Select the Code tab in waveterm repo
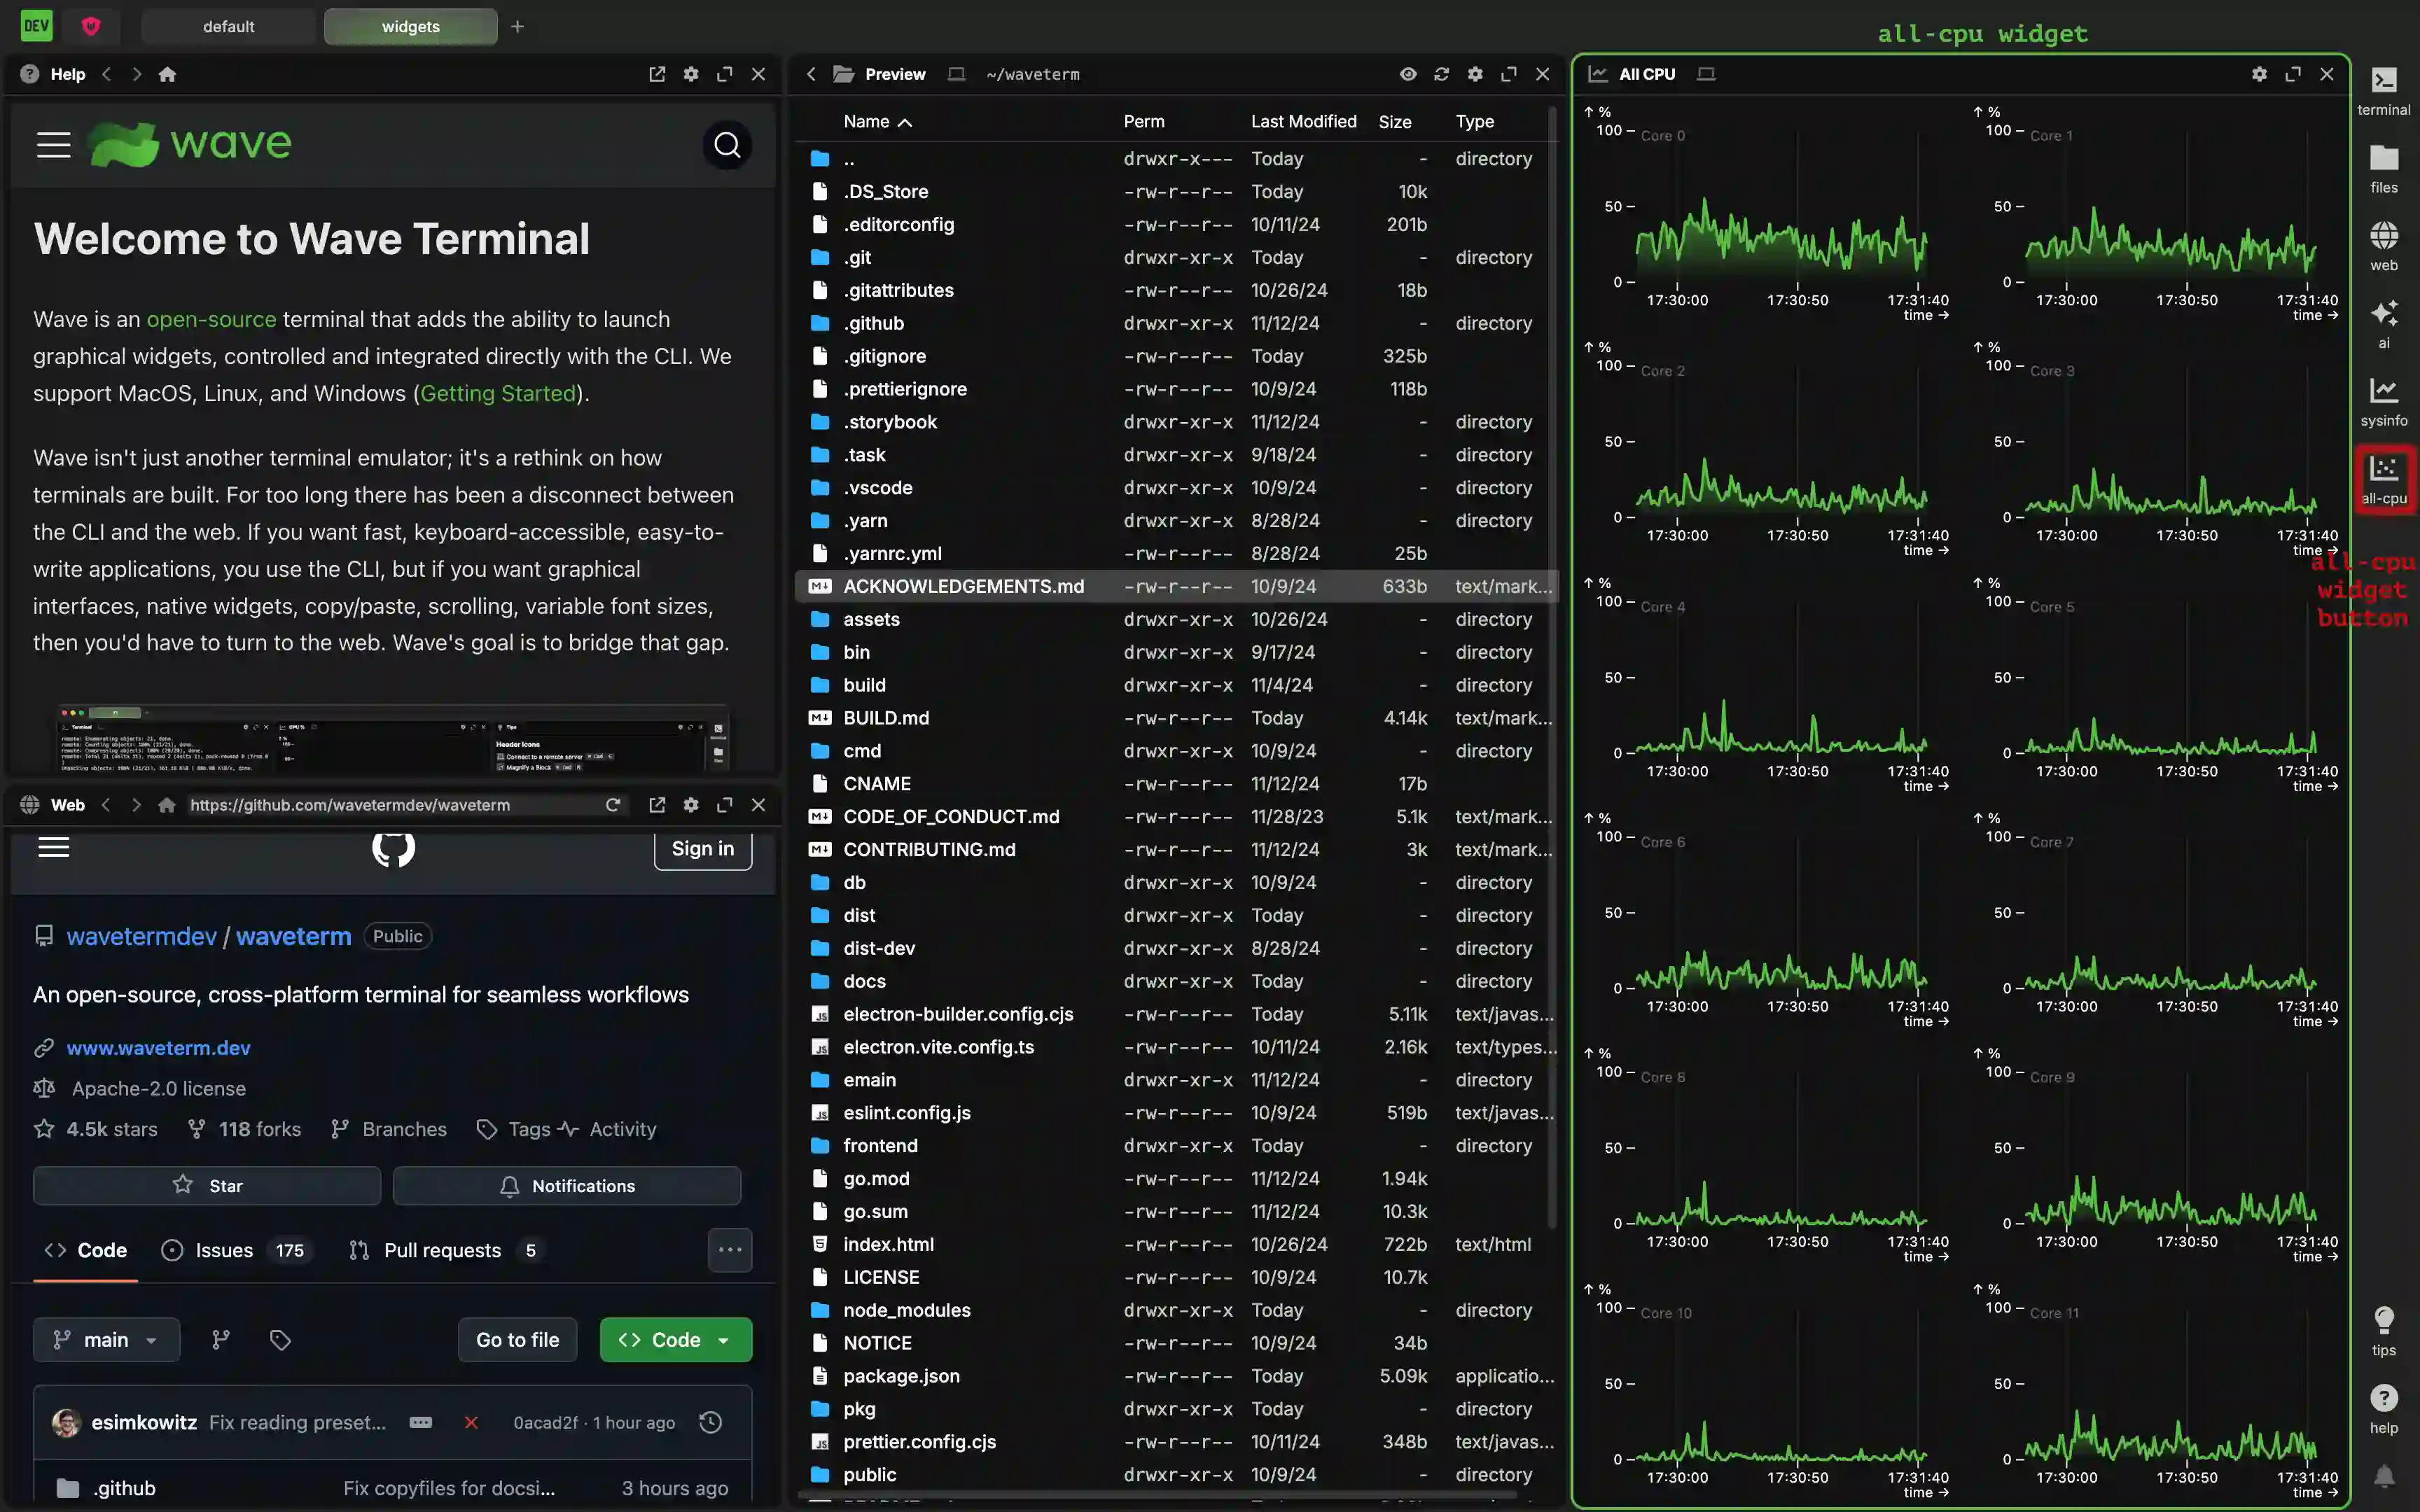The image size is (2420, 1512). [101, 1249]
